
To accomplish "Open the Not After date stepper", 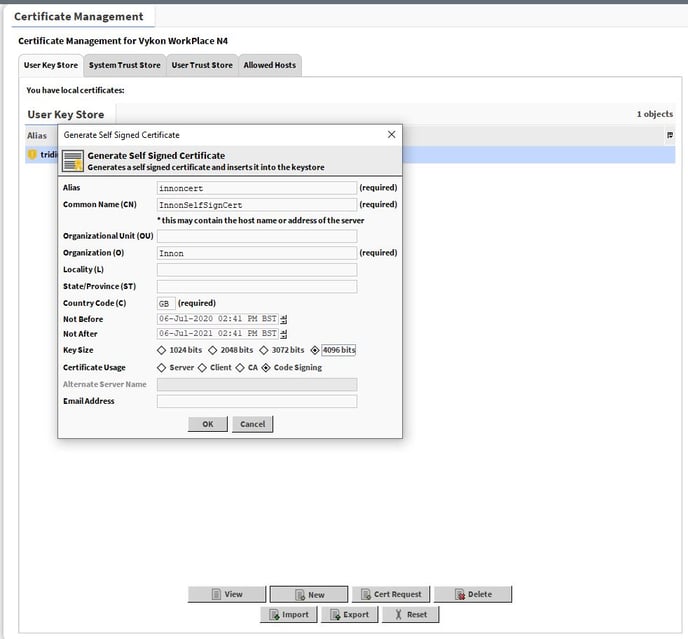I will [284, 334].
